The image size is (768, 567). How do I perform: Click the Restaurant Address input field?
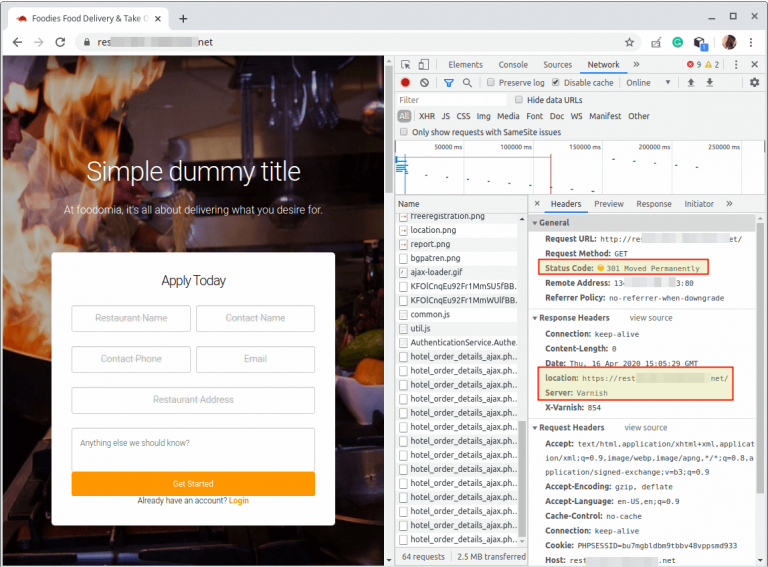tap(193, 400)
